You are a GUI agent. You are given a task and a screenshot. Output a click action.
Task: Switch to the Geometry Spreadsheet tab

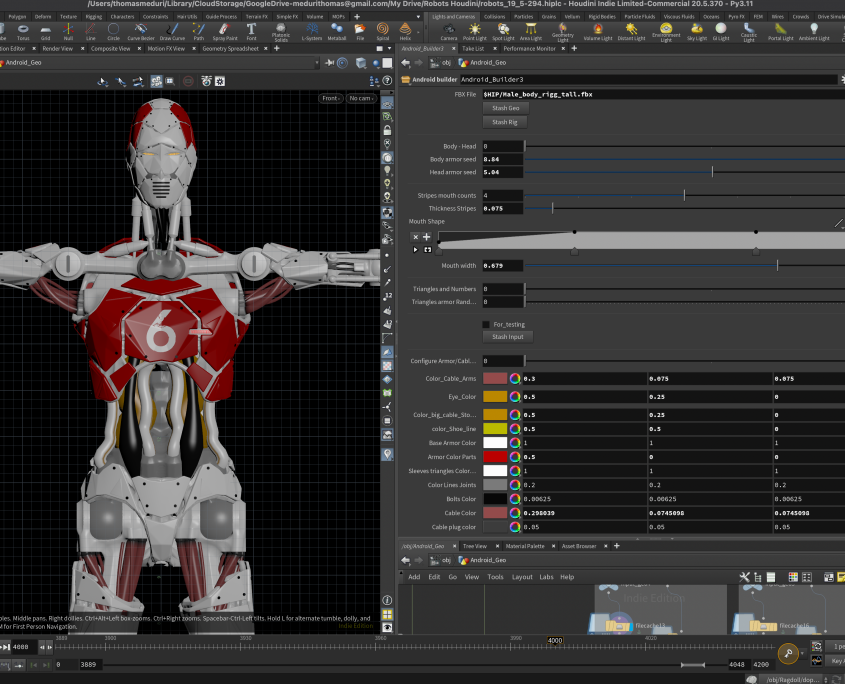[x=231, y=48]
